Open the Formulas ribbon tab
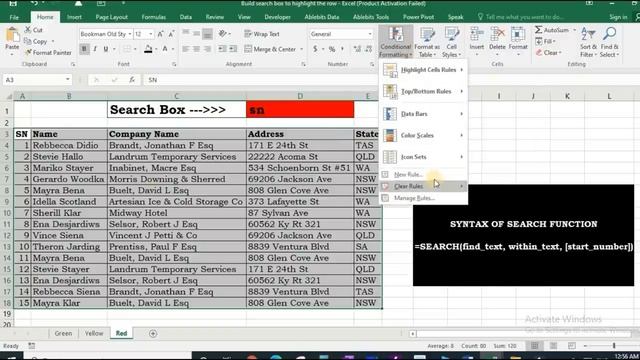640x360 pixels. pyautogui.click(x=153, y=17)
